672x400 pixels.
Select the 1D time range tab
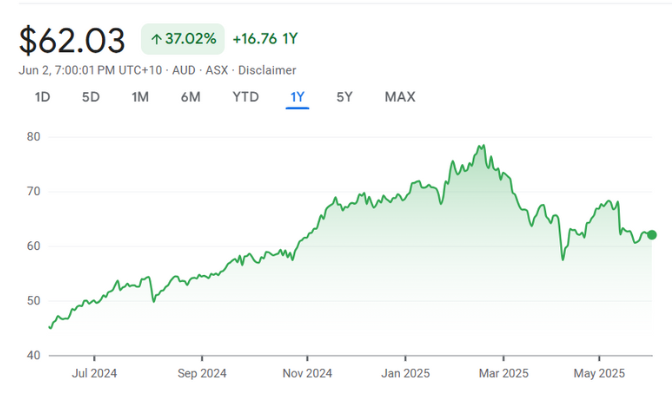pos(42,97)
